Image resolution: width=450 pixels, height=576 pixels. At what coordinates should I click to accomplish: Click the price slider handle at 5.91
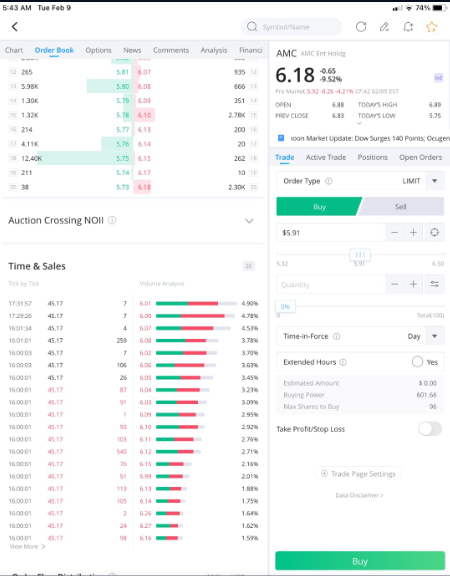pyautogui.click(x=360, y=254)
